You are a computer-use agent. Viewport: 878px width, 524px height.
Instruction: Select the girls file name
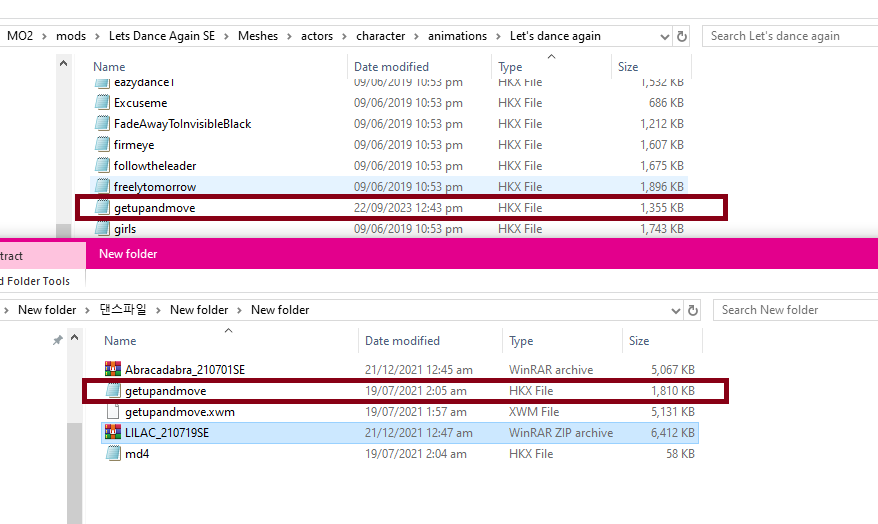pyautogui.click(x=125, y=228)
